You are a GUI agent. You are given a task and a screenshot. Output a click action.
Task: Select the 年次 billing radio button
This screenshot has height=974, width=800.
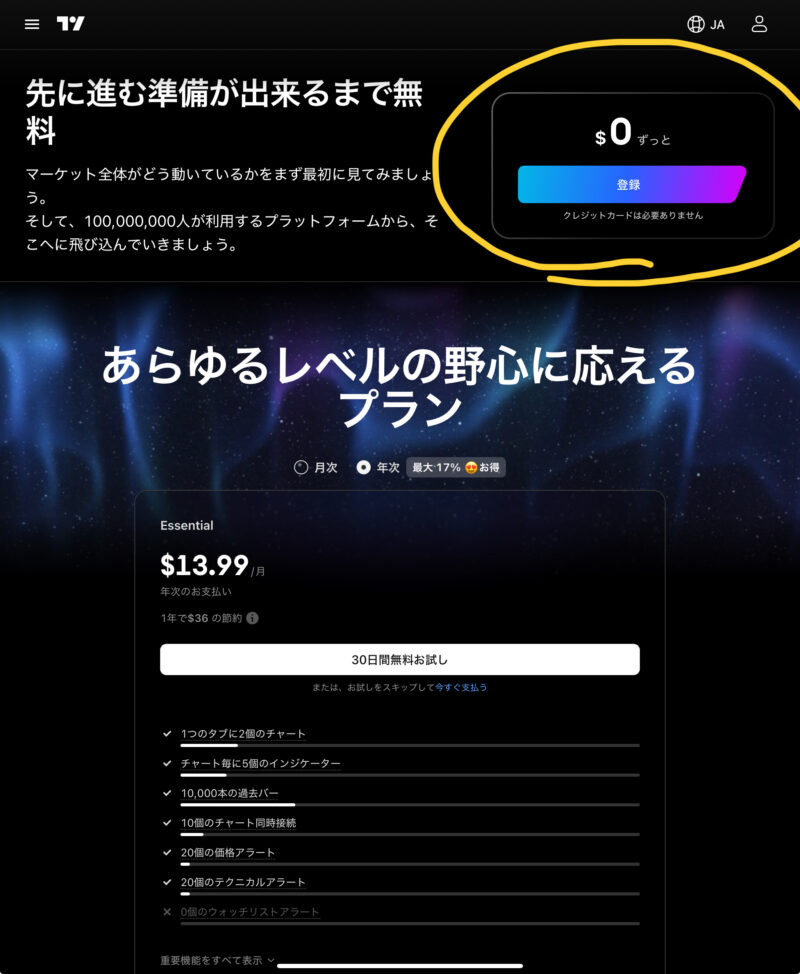(x=363, y=467)
